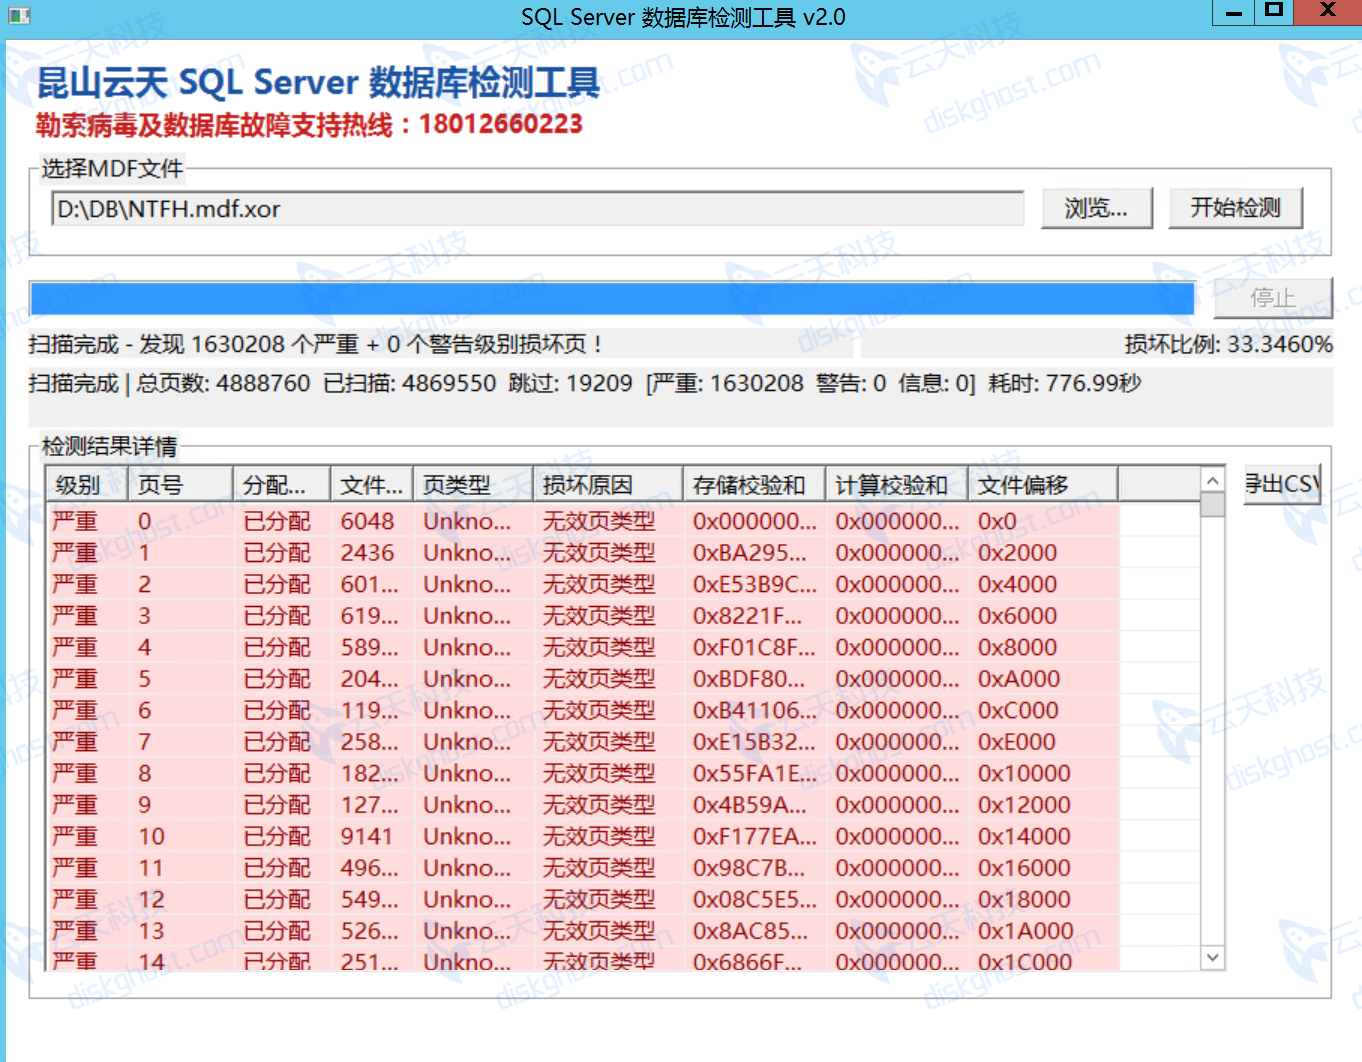Minimize the SQL Server detection tool window
Image resolution: width=1362 pixels, height=1062 pixels.
pos(1234,12)
